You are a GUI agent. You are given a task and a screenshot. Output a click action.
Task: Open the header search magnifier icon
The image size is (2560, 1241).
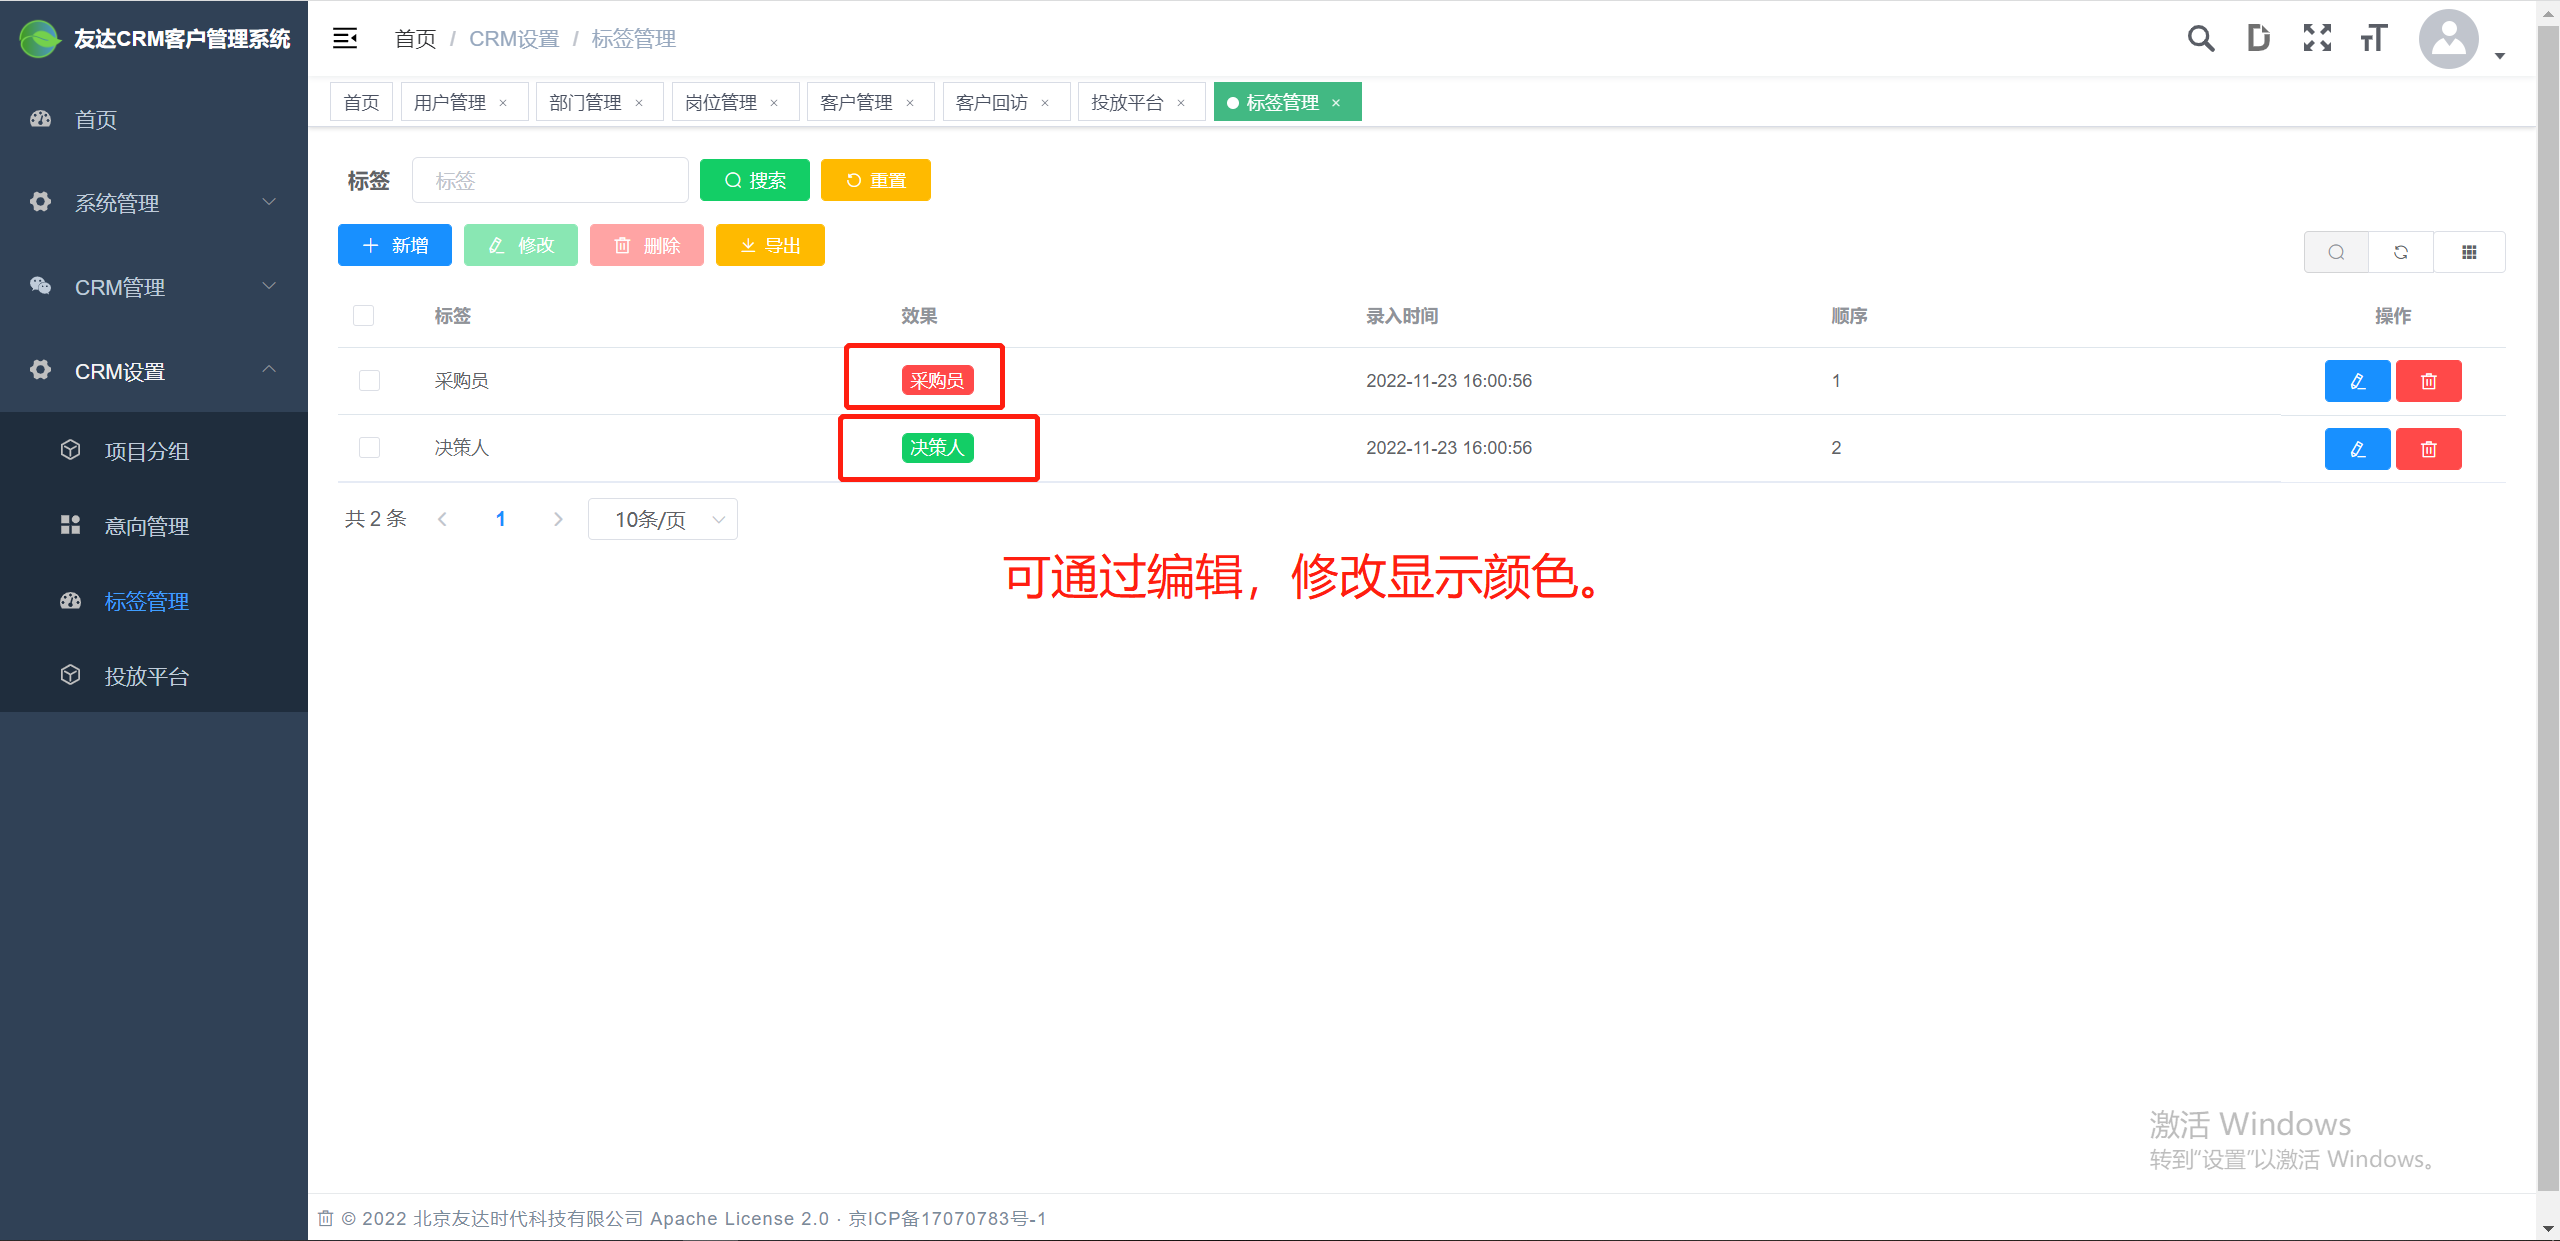2200,39
